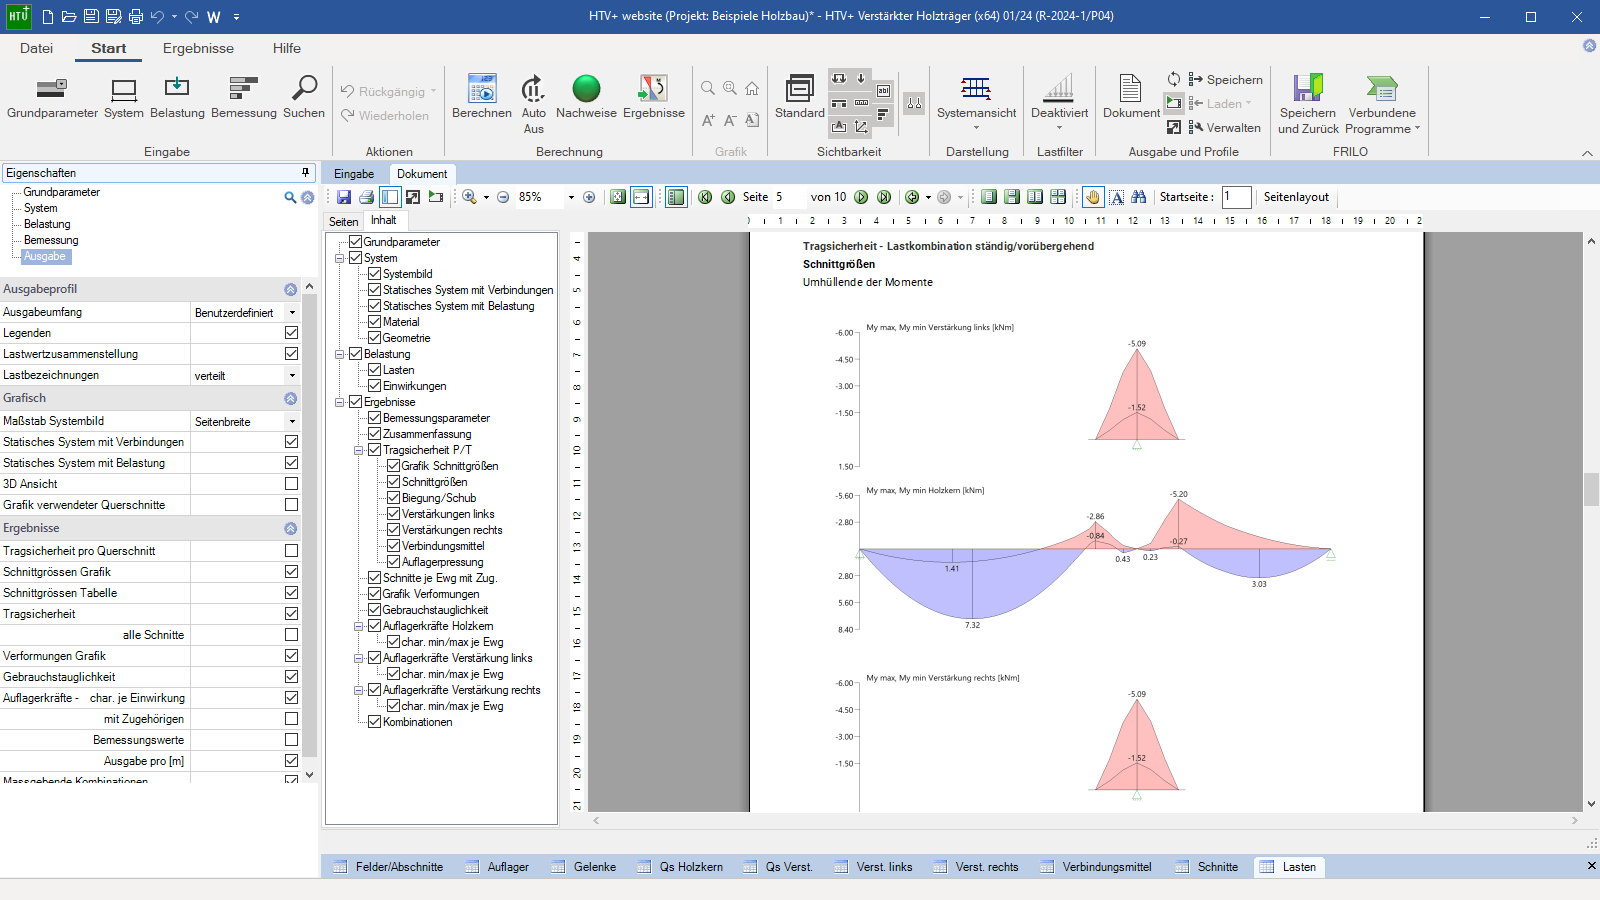Image resolution: width=1600 pixels, height=900 pixels.
Task: Select Belastung in the Eigenschaften tree
Action: click(x=47, y=224)
